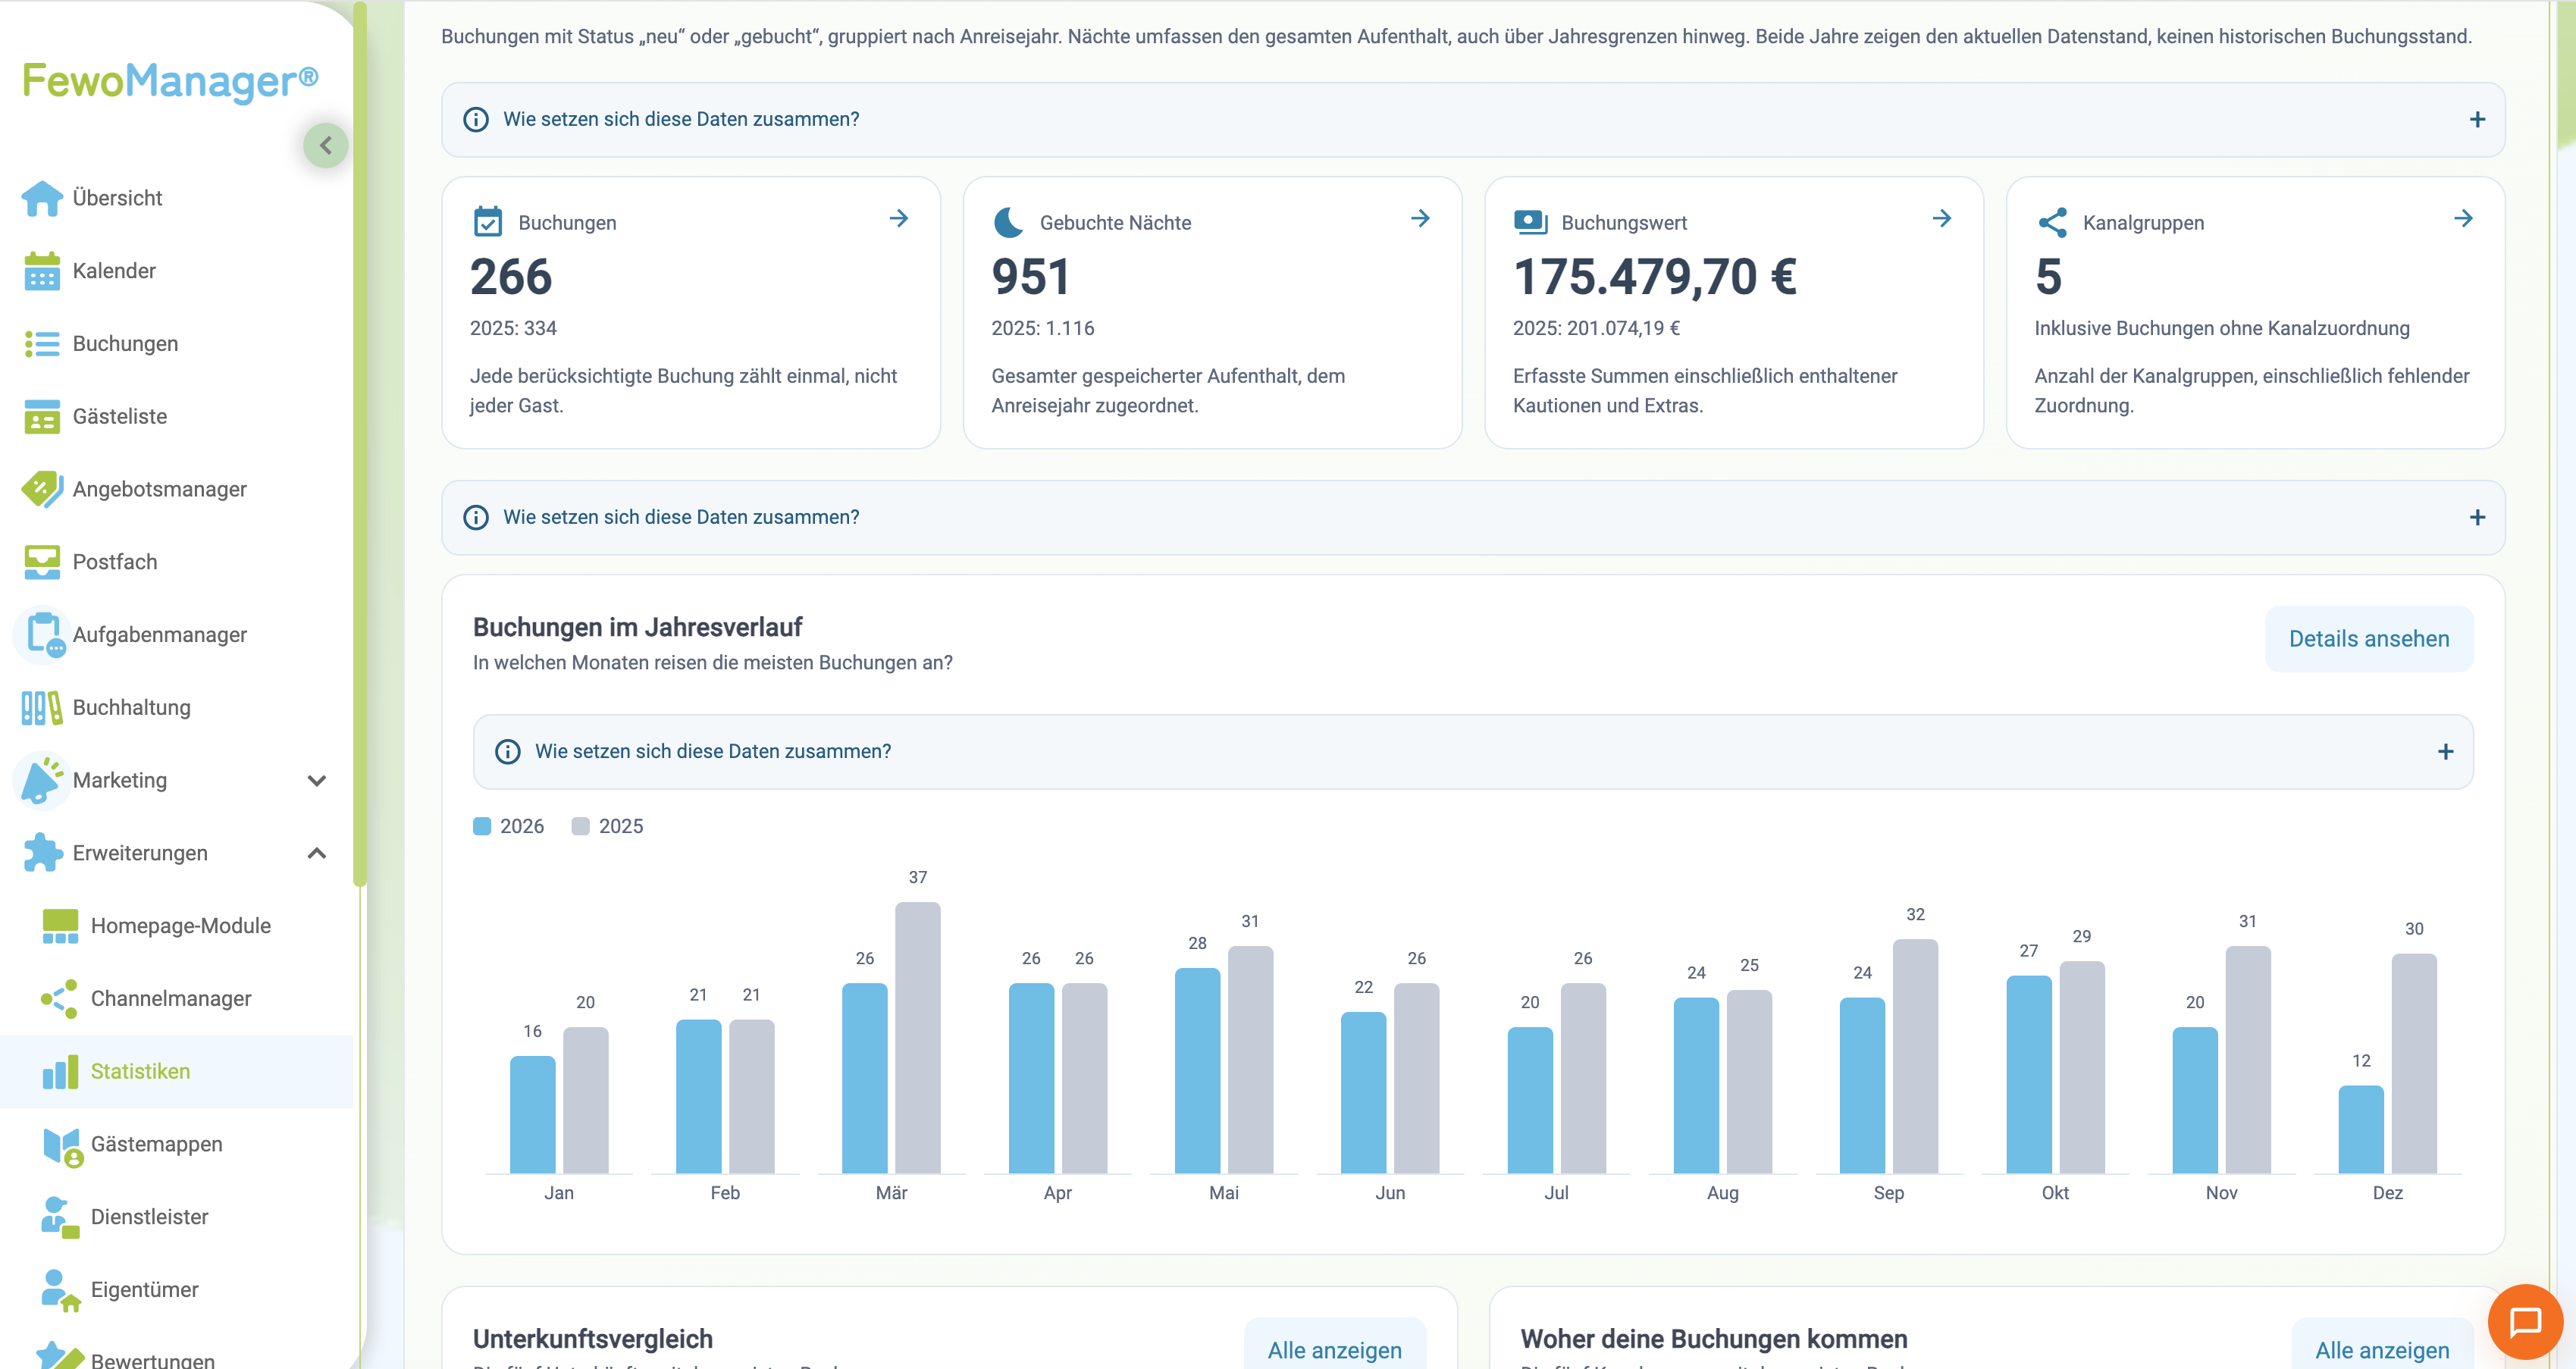Click the Übersicht house icon
Image resolution: width=2576 pixels, height=1369 pixels.
[x=42, y=198]
